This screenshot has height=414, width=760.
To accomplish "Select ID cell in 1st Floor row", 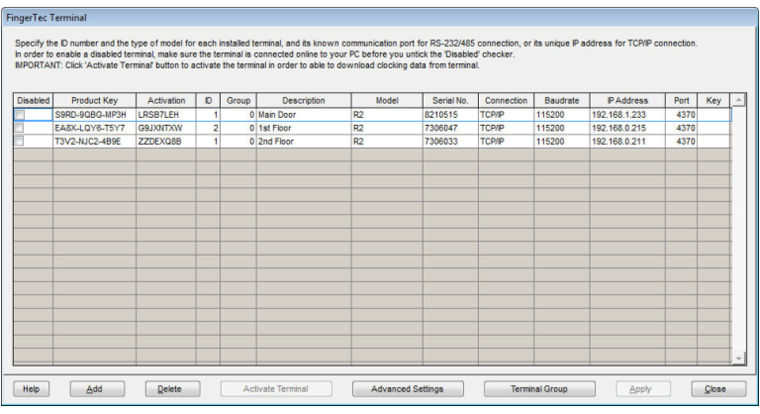I will [208, 128].
